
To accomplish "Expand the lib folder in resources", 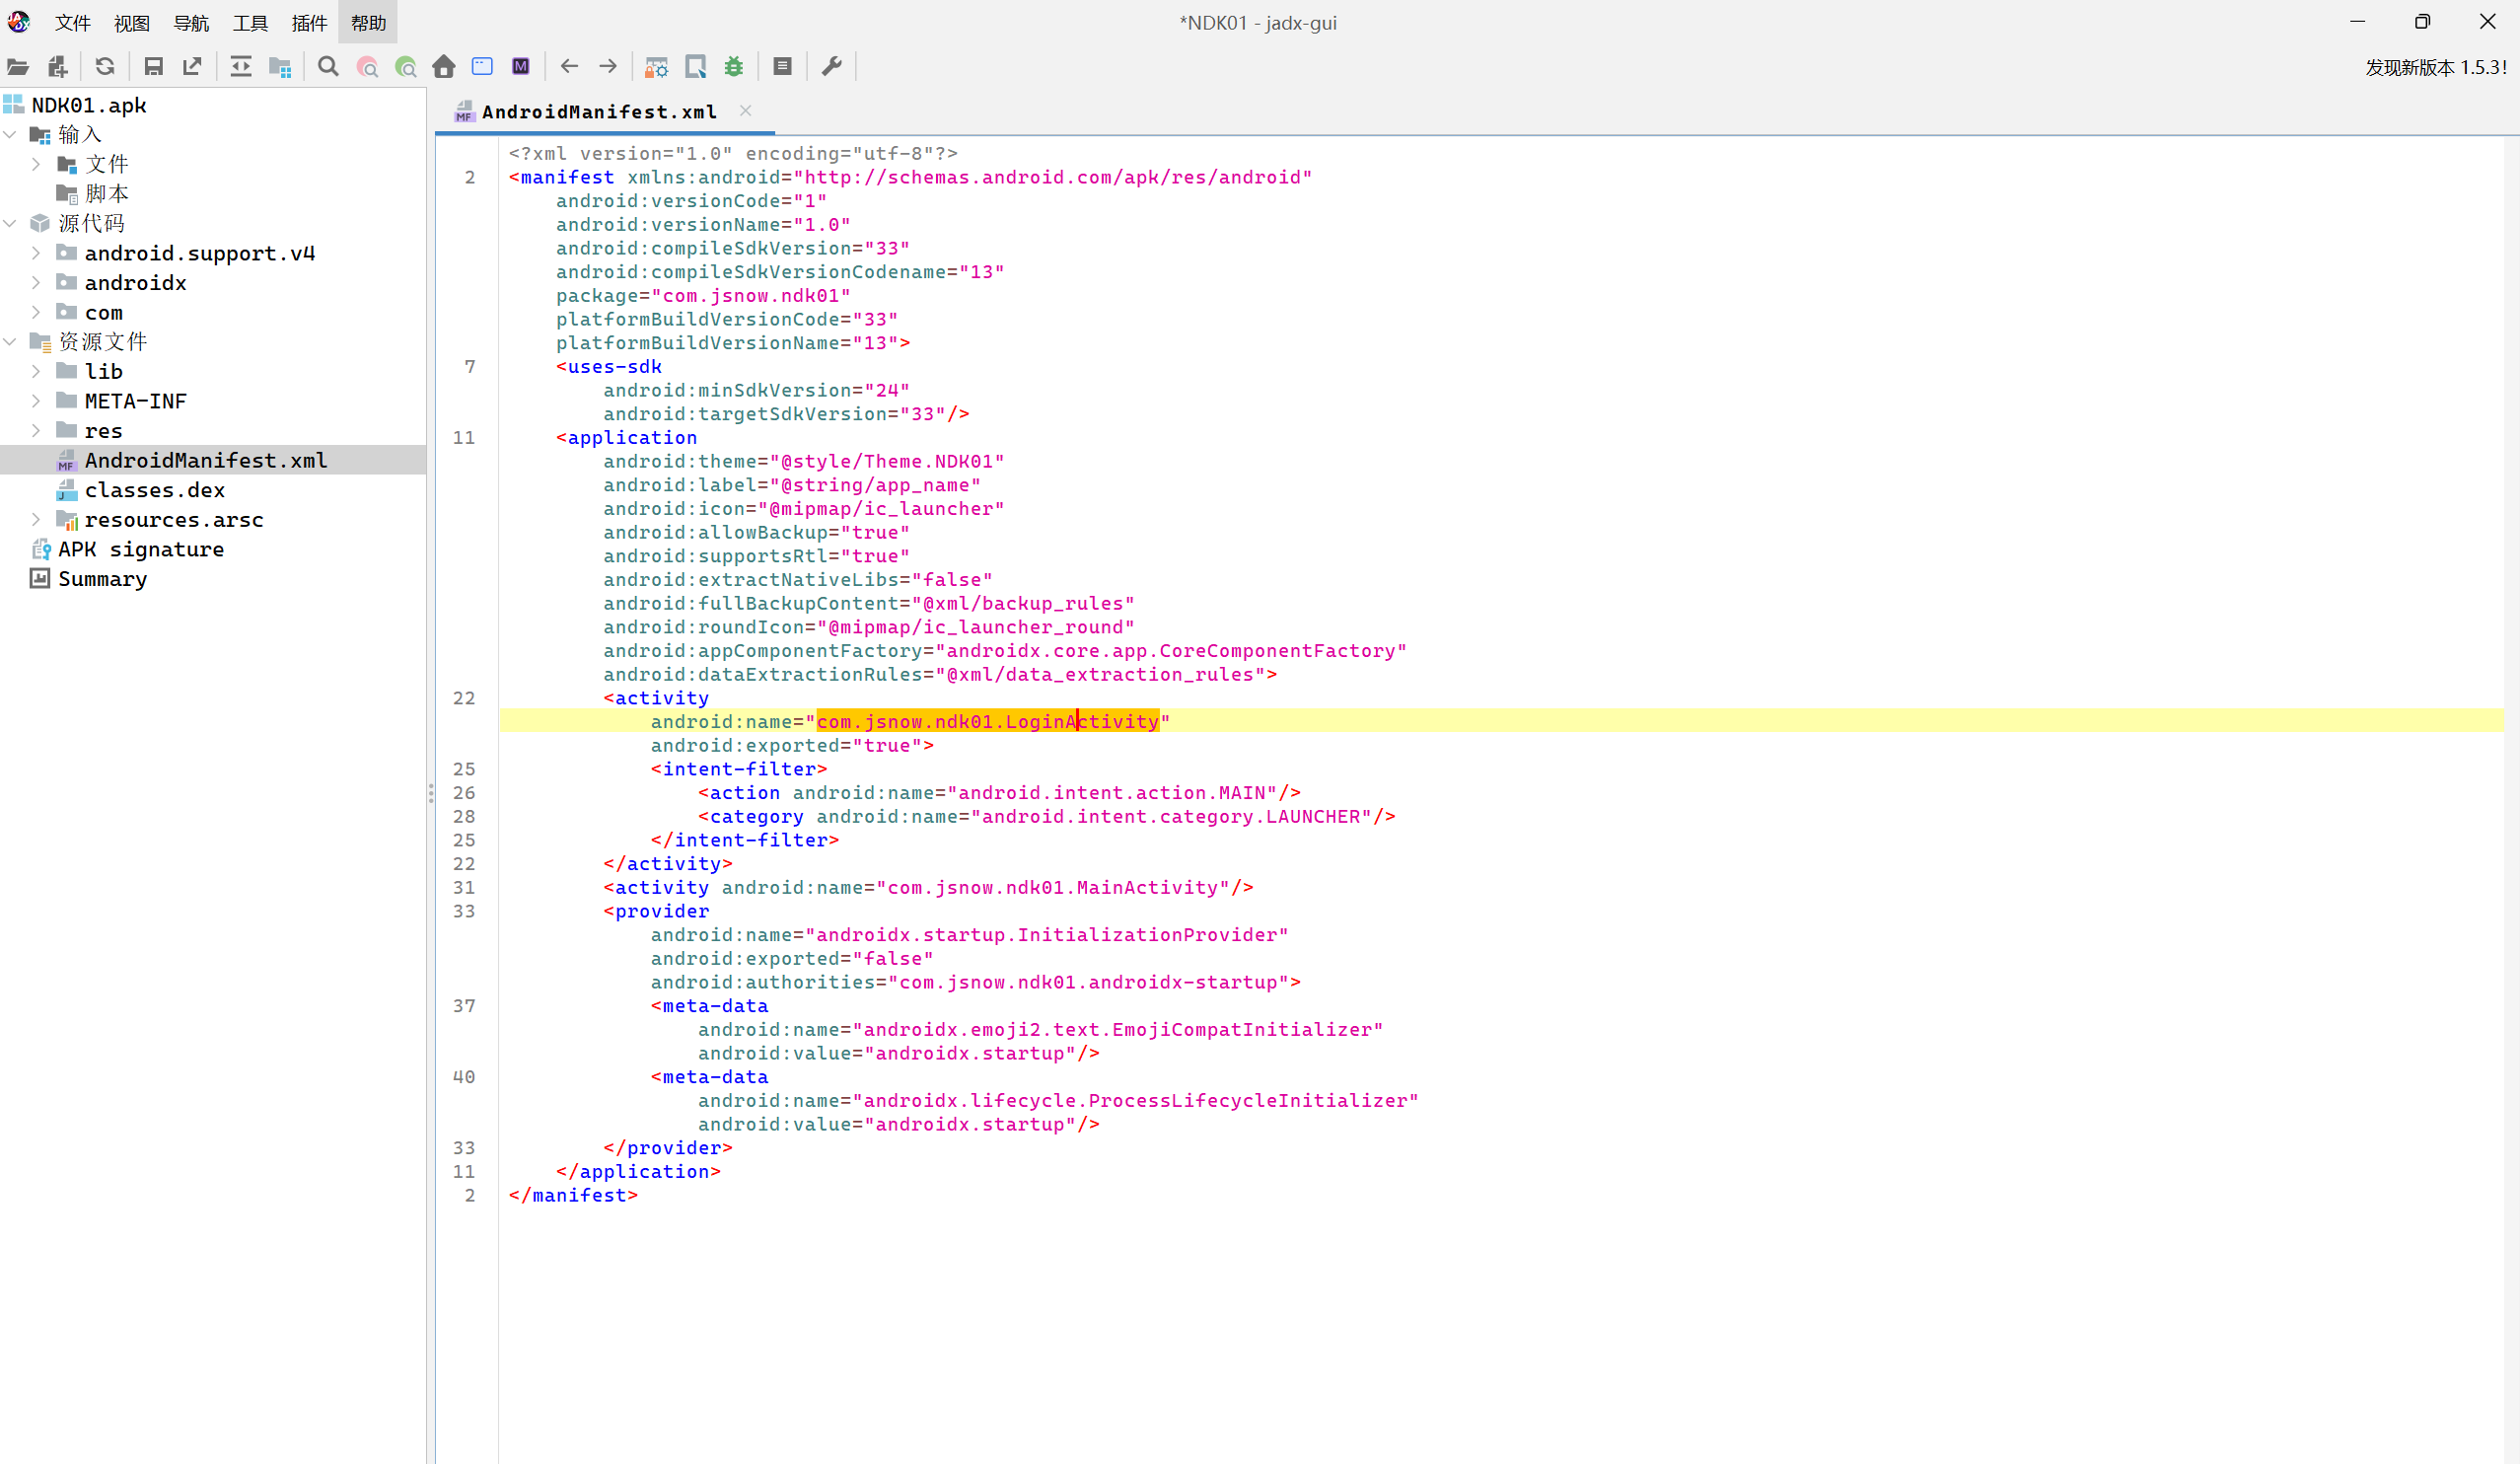I will [x=36, y=372].
